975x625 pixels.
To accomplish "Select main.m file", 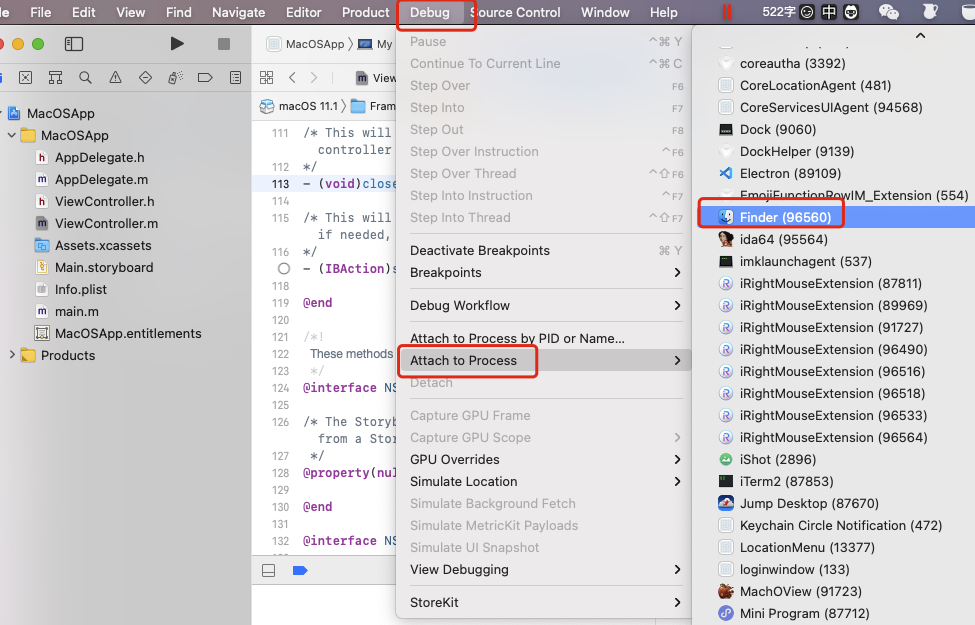I will [76, 311].
